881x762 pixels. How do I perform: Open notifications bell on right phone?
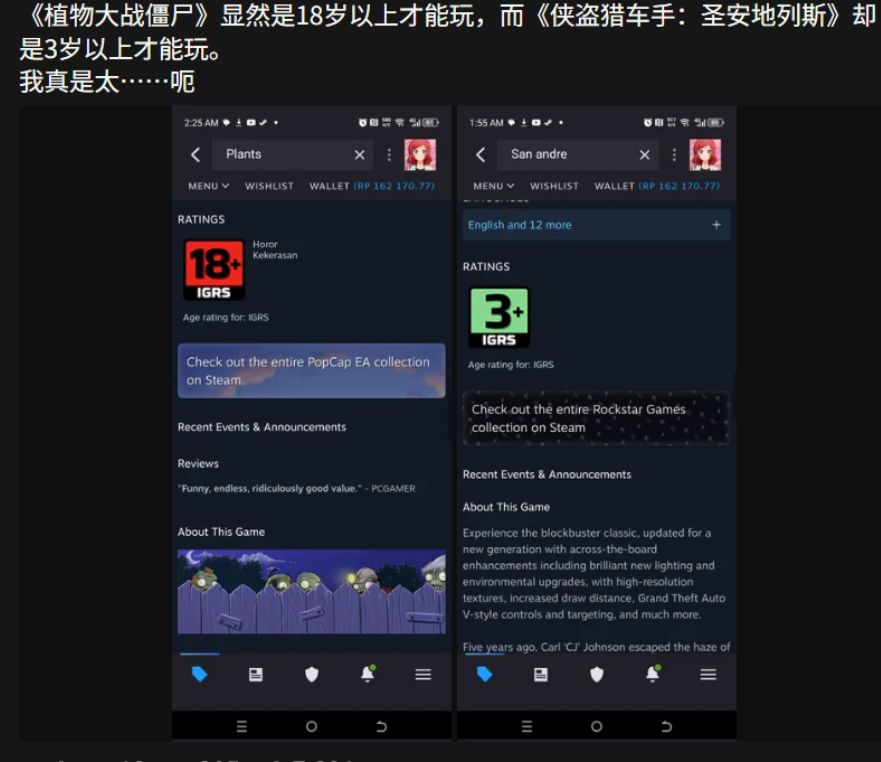click(x=652, y=673)
